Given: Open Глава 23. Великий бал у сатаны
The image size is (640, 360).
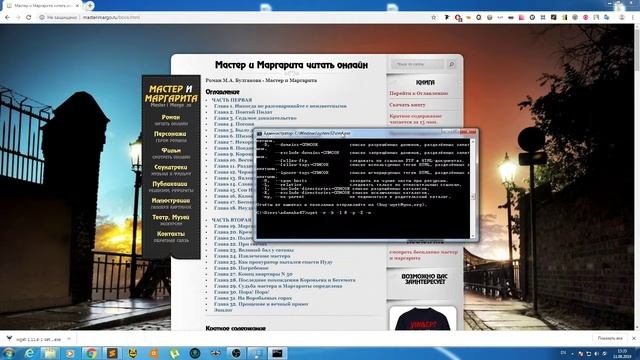Looking at the screenshot, I should [253, 250].
